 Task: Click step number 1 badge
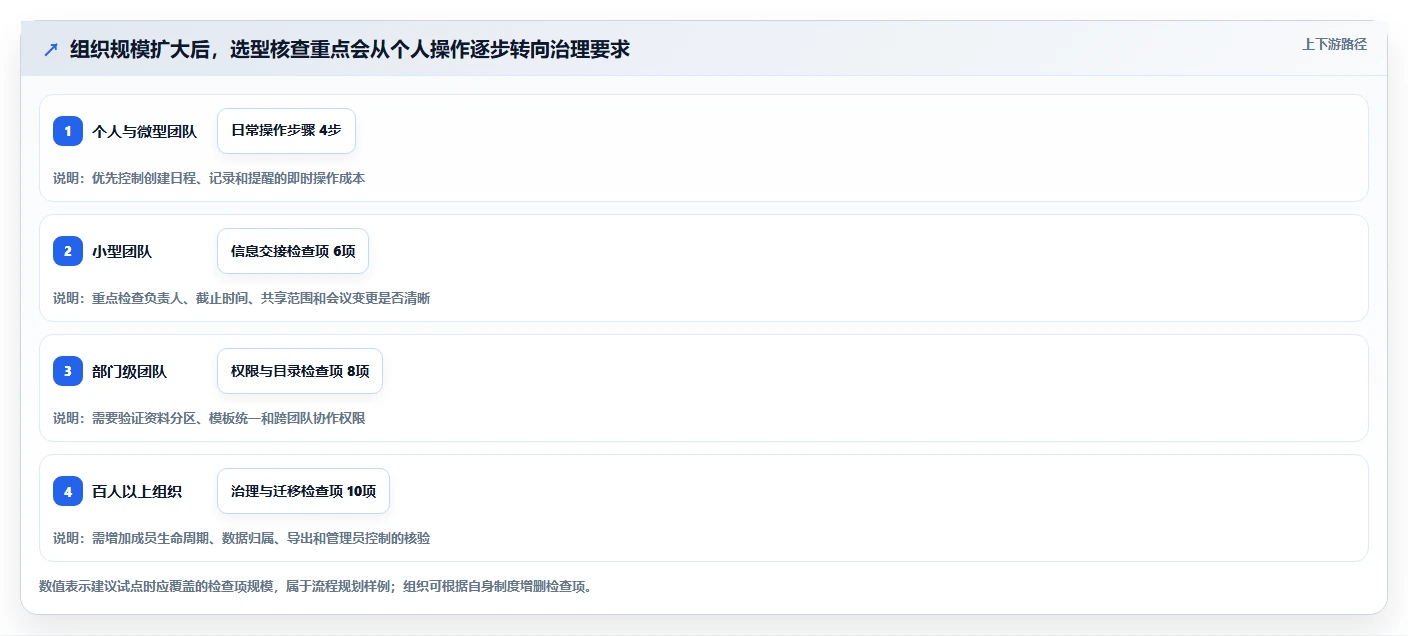(68, 131)
